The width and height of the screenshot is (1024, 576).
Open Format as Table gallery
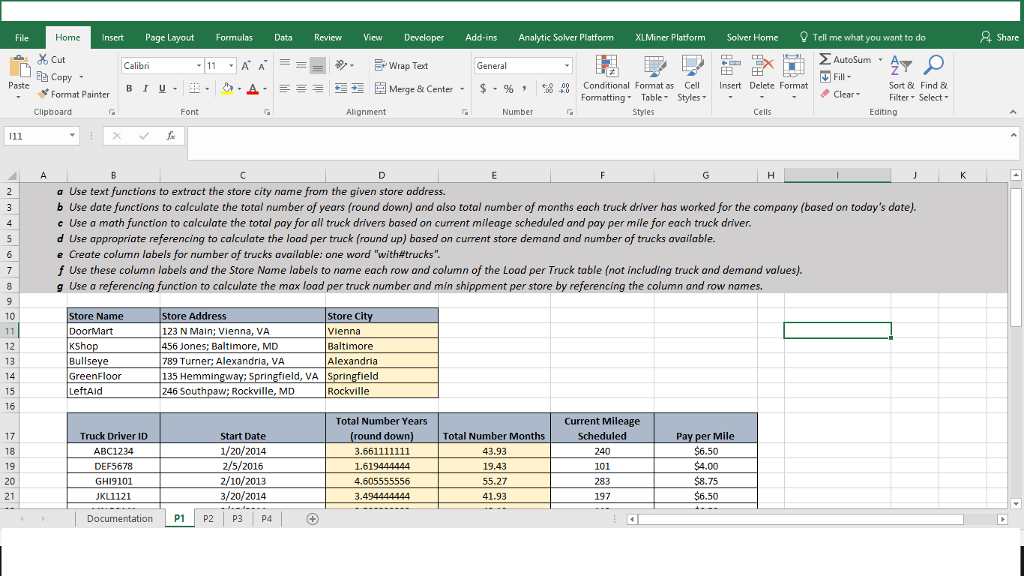click(654, 78)
